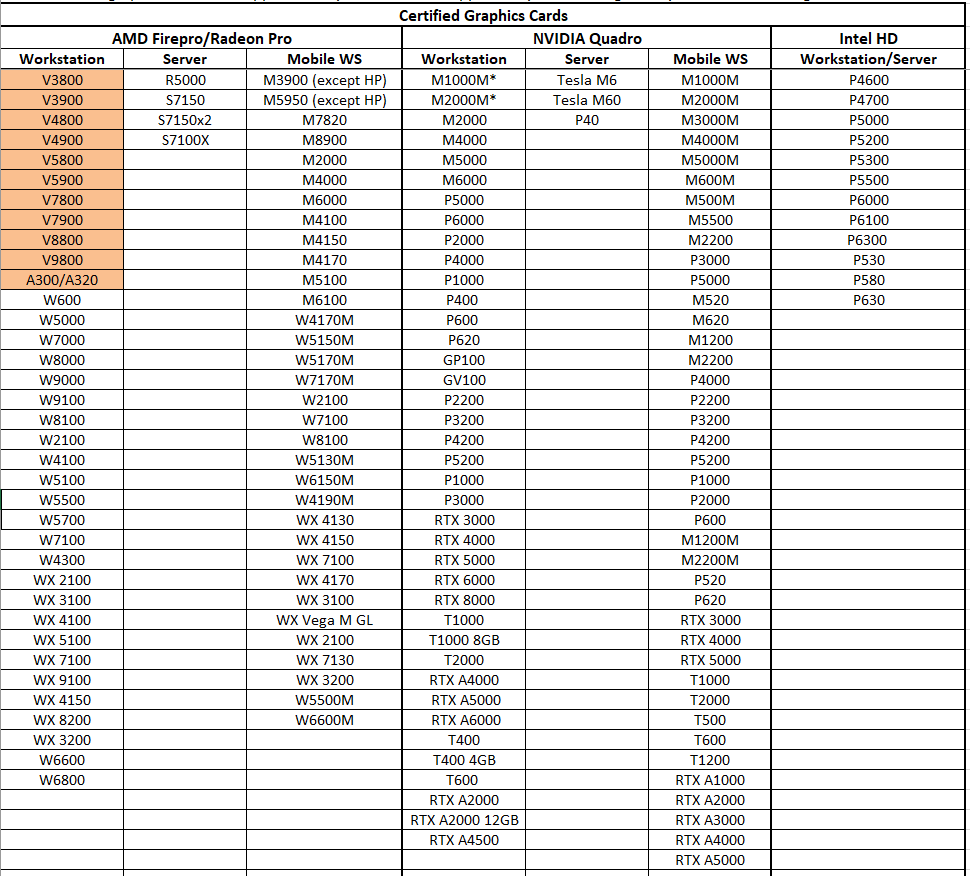The height and width of the screenshot is (876, 970).
Task: Select the M7820 cell
Action: (x=324, y=120)
